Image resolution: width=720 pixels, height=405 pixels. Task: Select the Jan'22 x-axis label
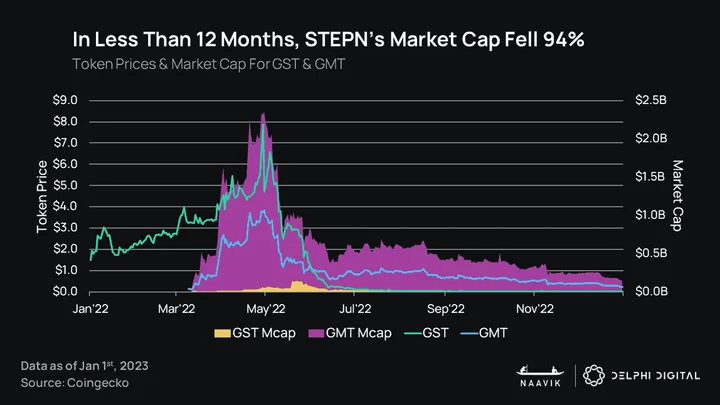pos(90,309)
